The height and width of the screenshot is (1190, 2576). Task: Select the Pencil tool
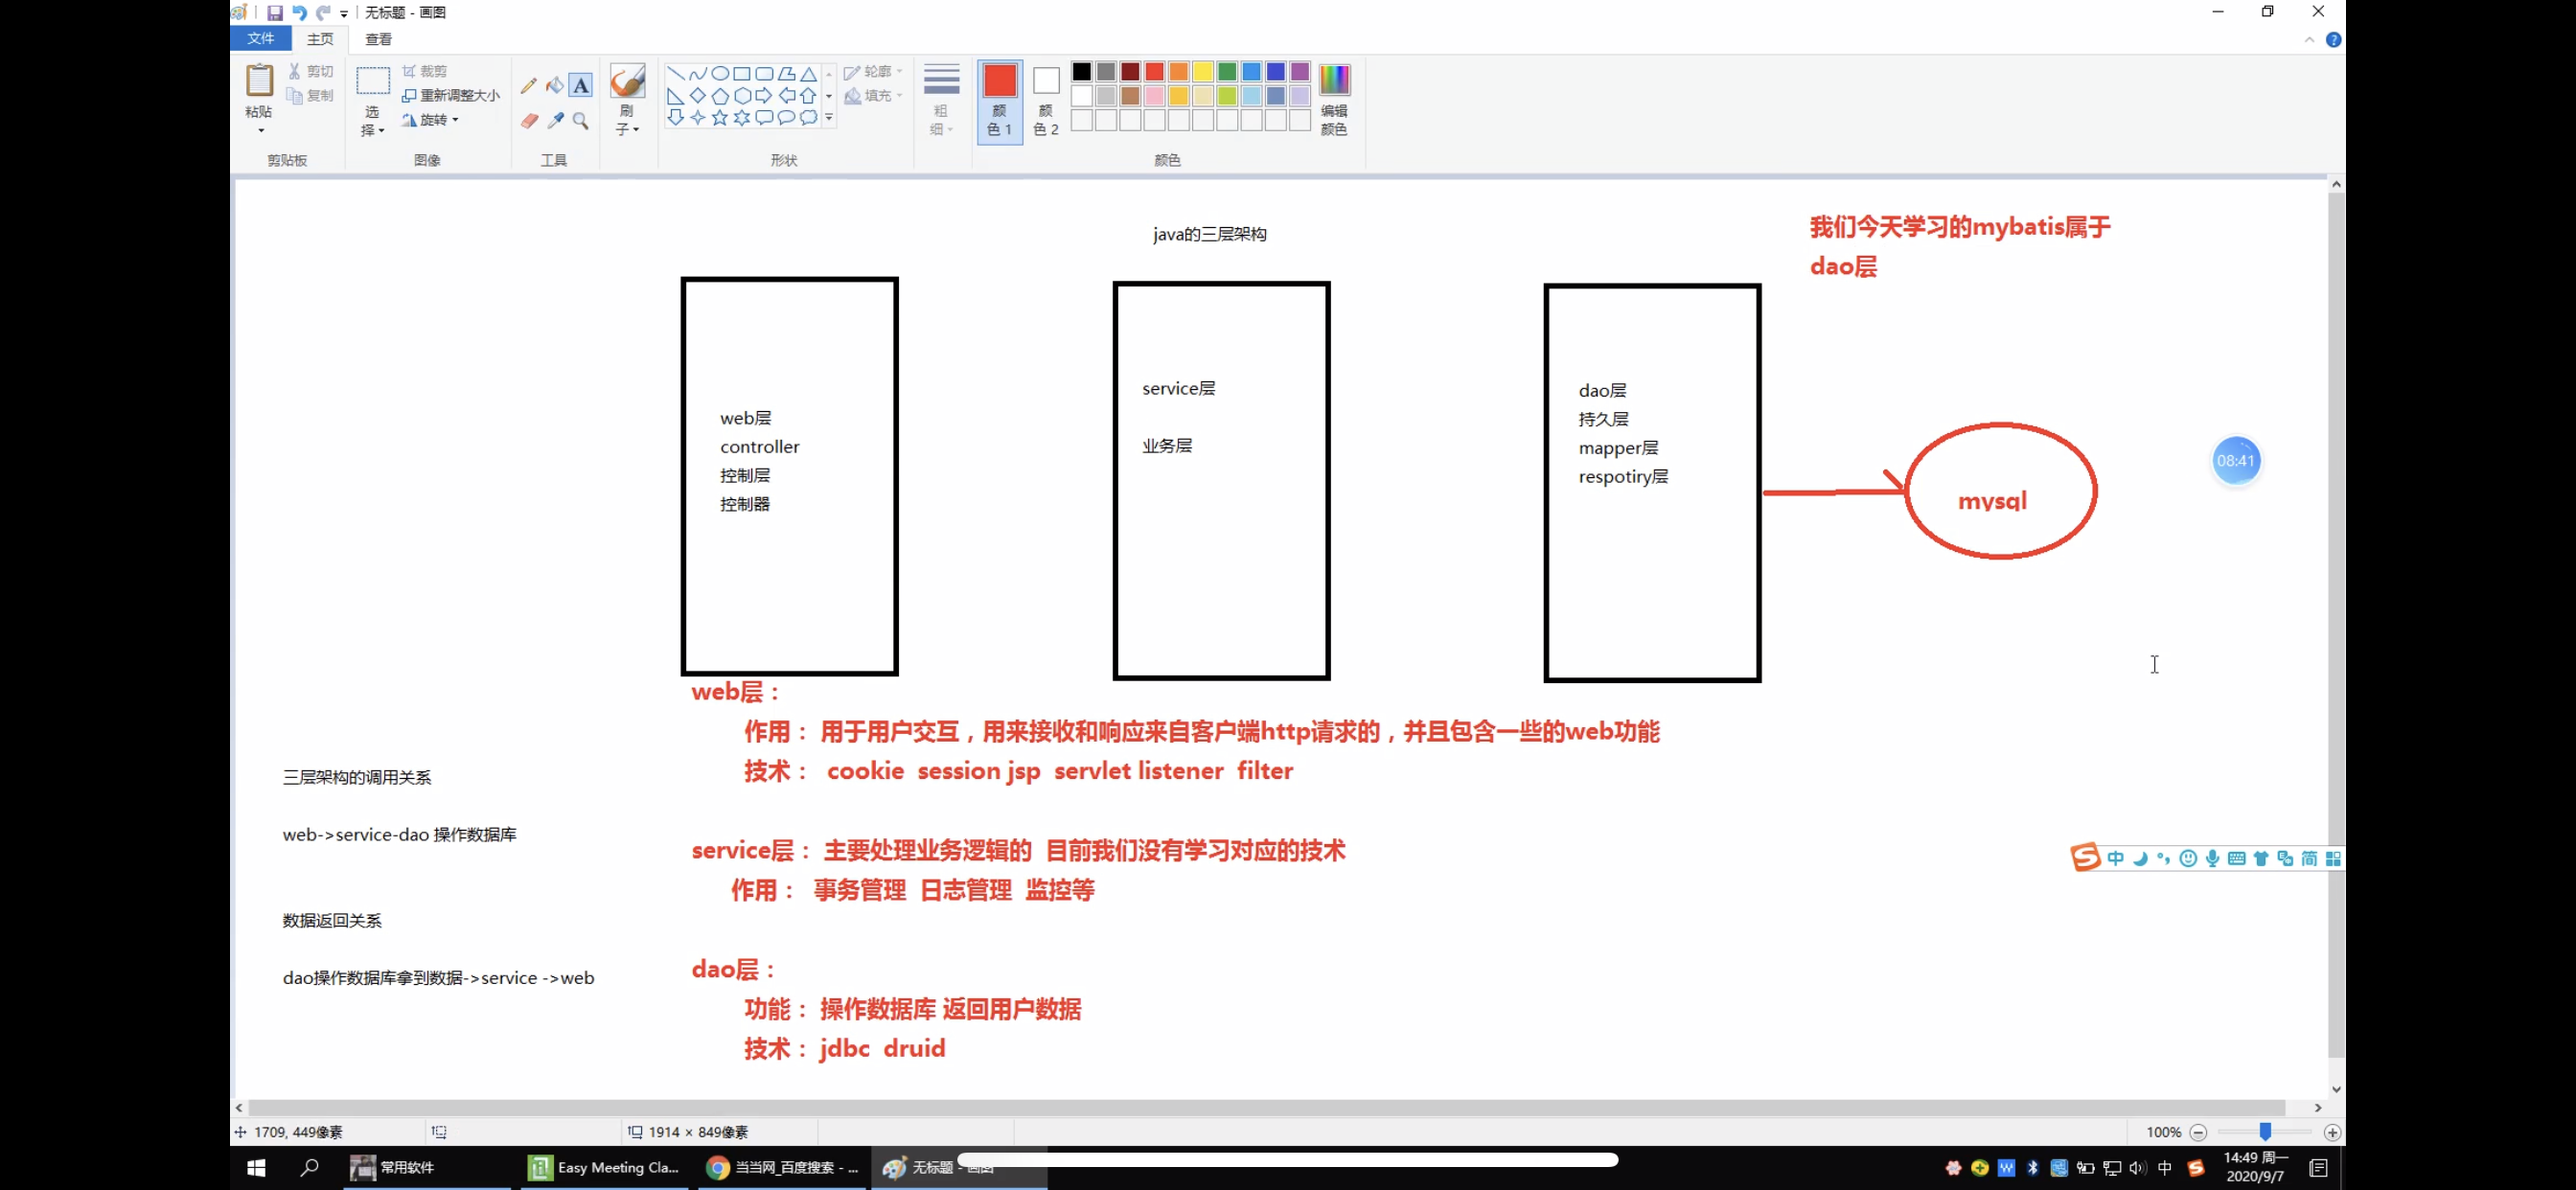point(529,85)
